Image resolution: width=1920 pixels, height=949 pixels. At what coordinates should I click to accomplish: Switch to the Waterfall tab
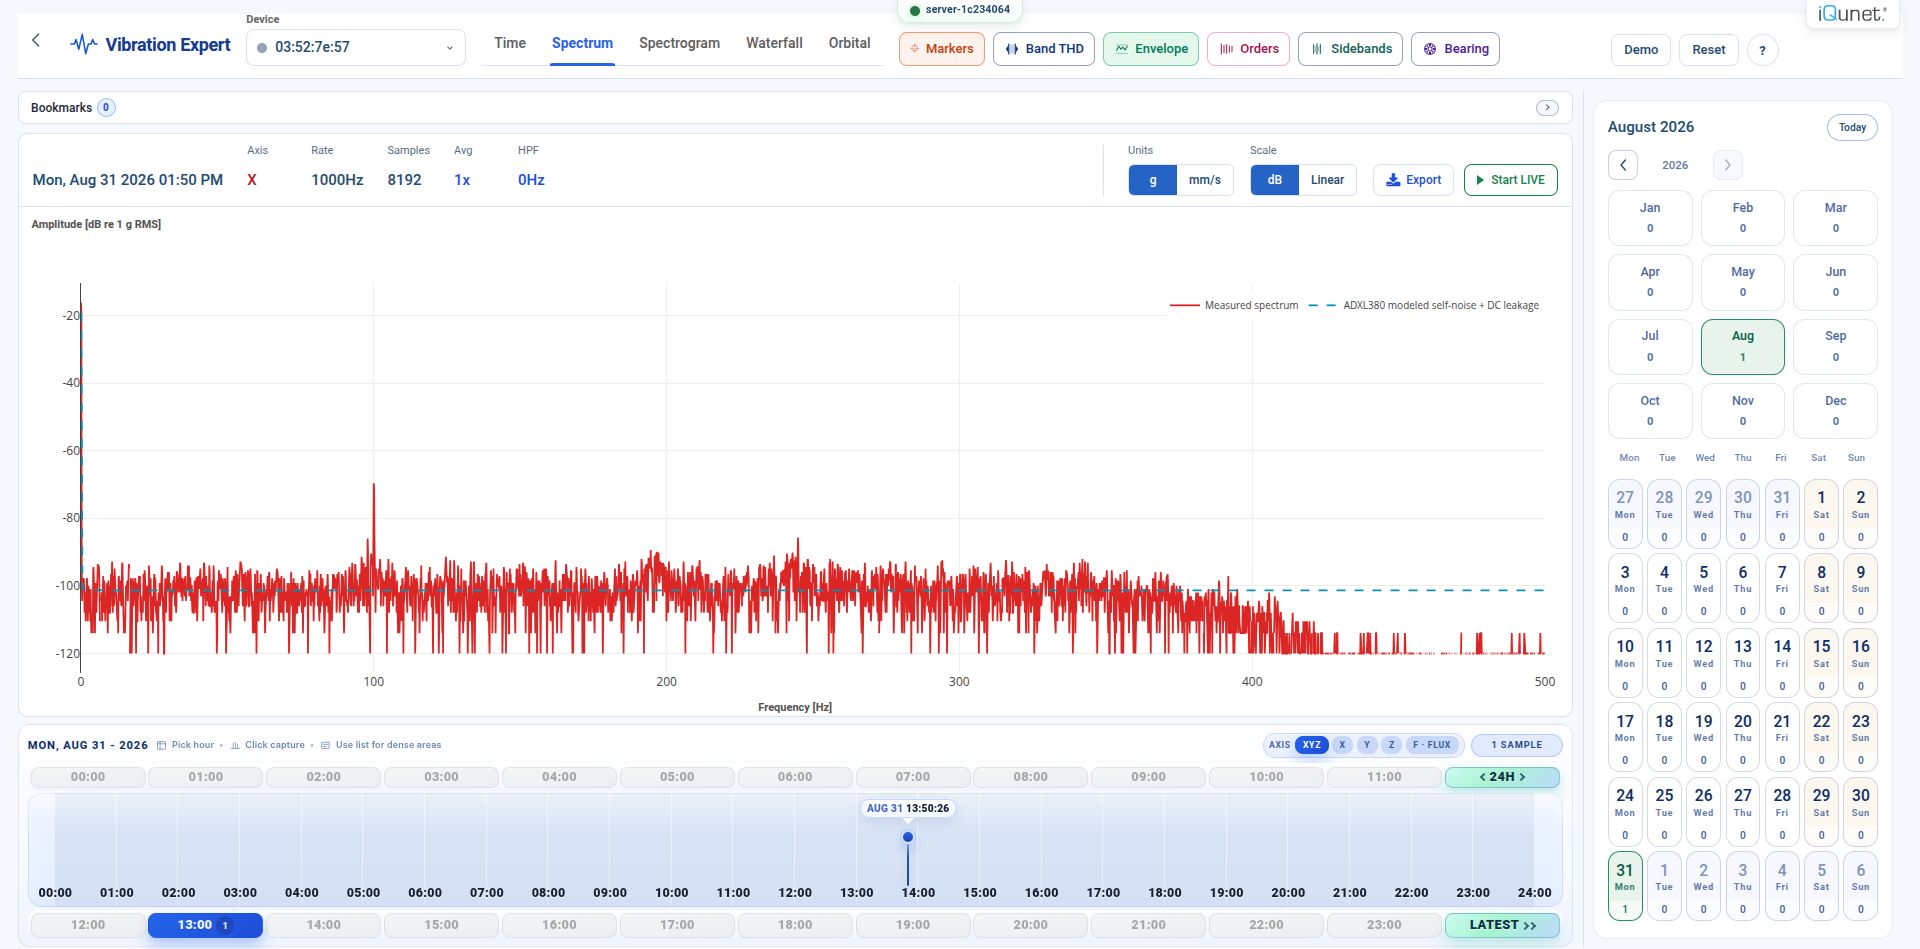(774, 43)
